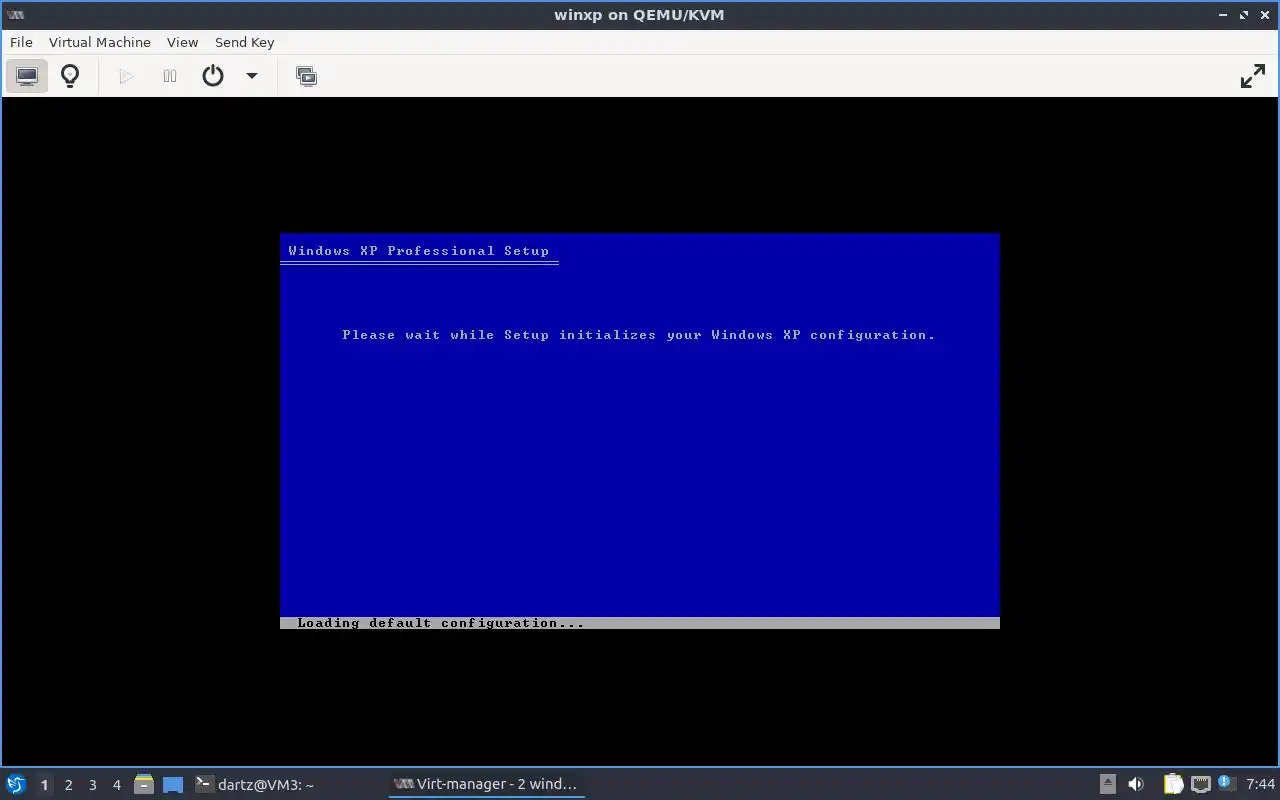Open the file manager from taskbar
Image resolution: width=1280 pixels, height=800 pixels.
pyautogui.click(x=144, y=784)
